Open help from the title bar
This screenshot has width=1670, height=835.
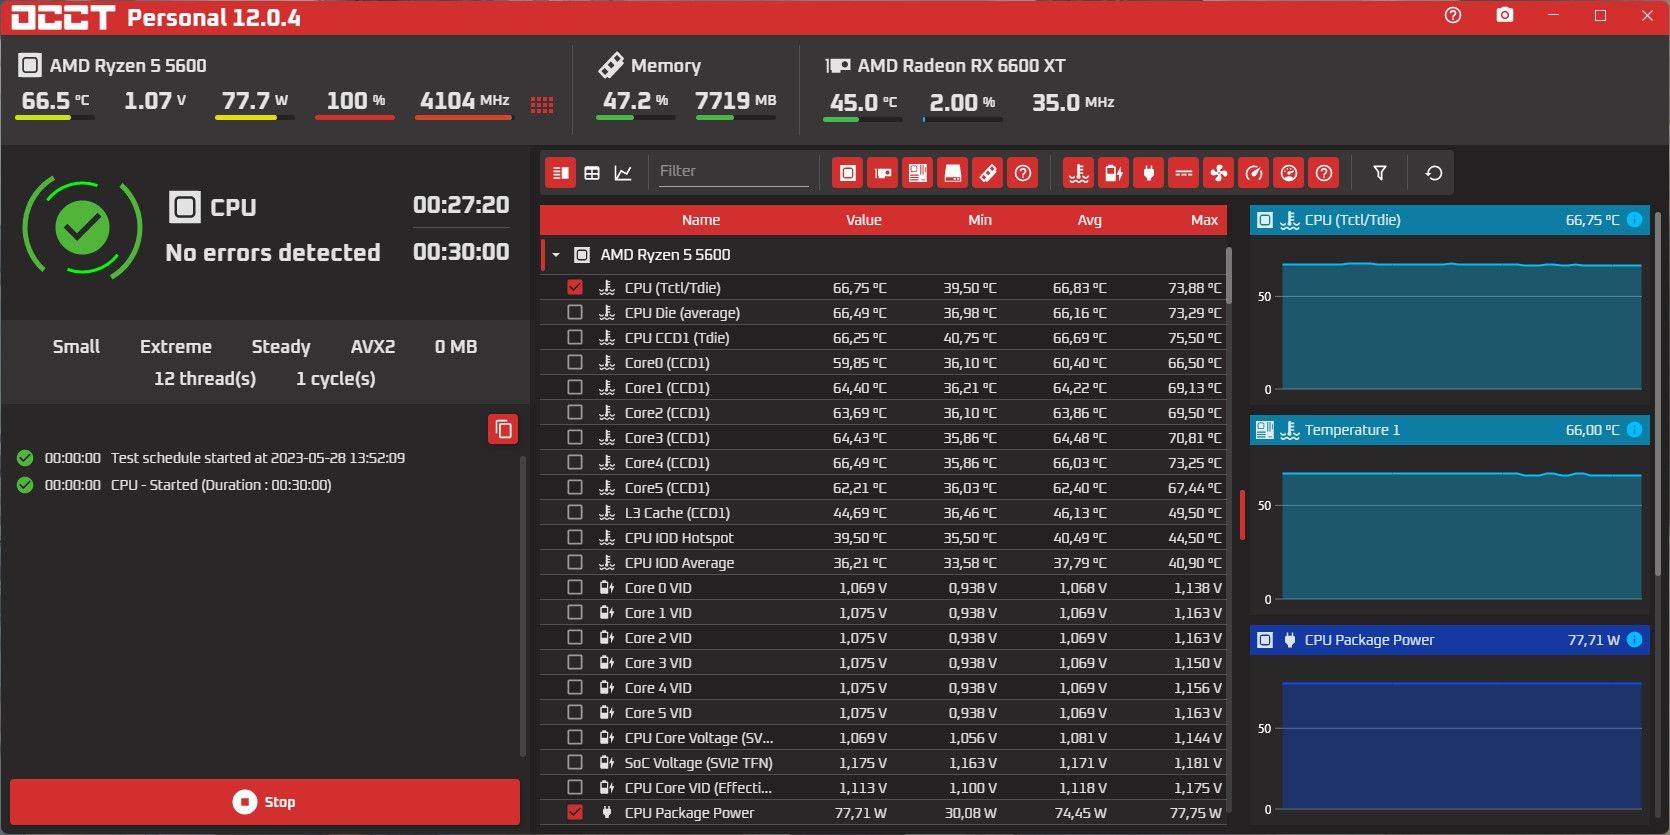point(1453,15)
